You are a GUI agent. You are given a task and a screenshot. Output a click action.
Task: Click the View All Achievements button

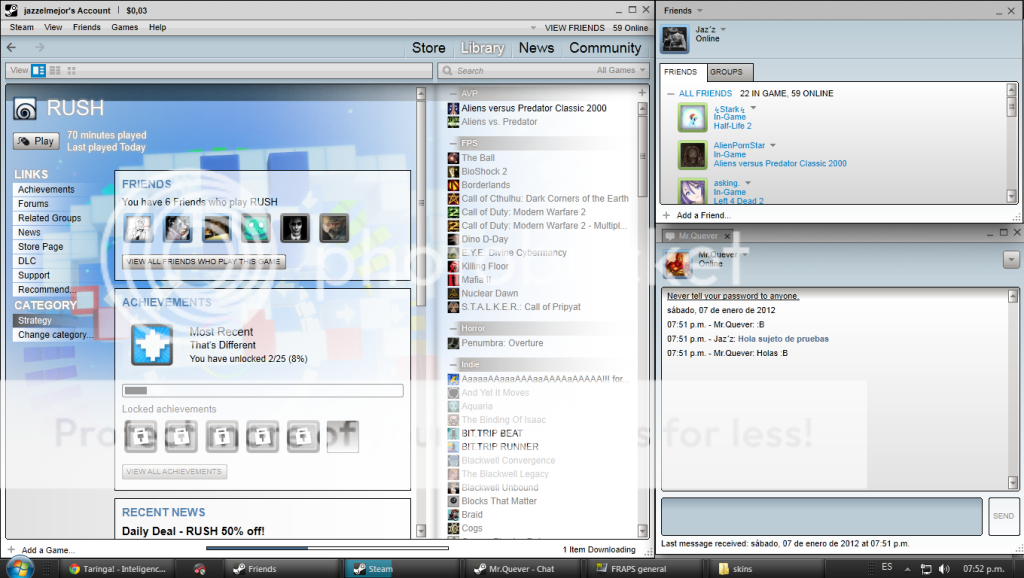174,472
